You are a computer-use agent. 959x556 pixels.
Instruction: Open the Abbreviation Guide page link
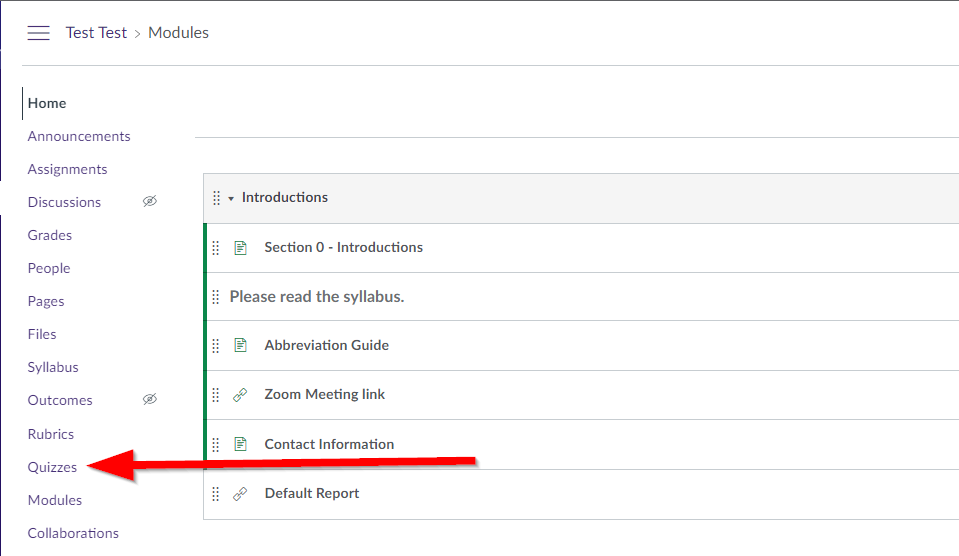click(x=327, y=346)
